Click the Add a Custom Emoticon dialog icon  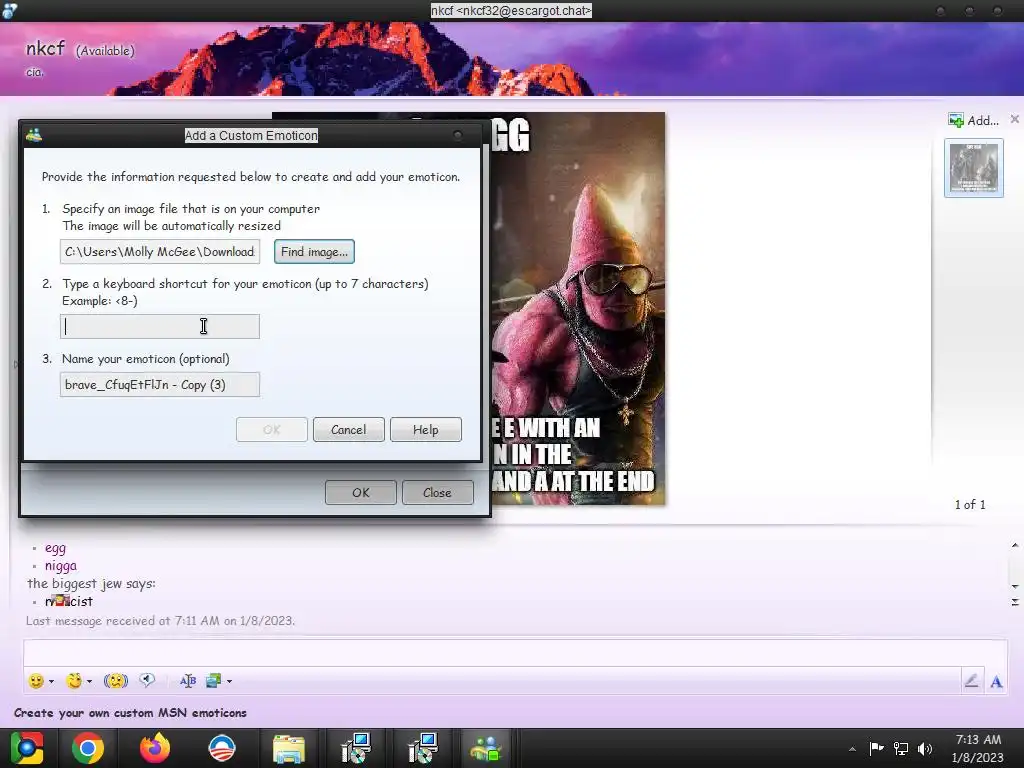pyautogui.click(x=34, y=135)
